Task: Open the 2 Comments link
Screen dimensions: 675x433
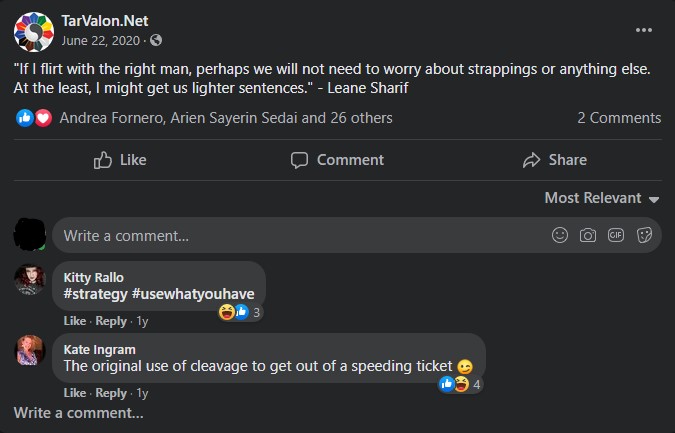Action: (x=619, y=118)
